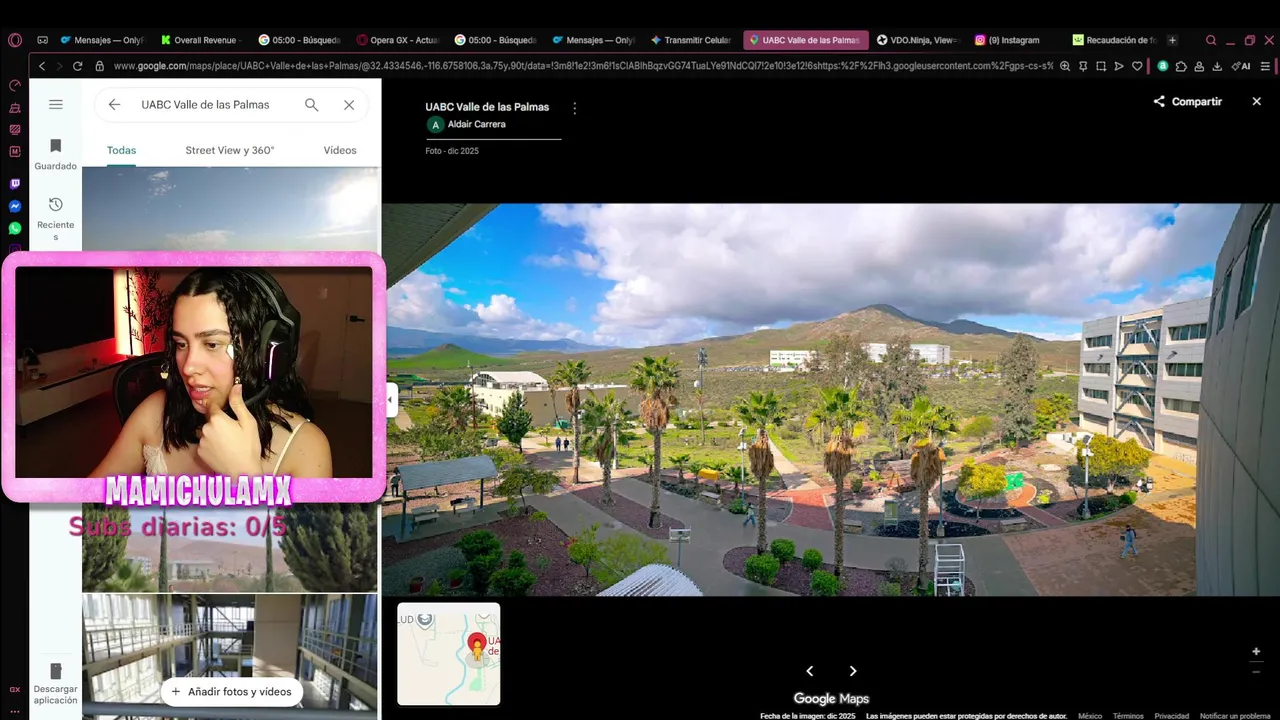1280x720 pixels.
Task: Open the Privacidad link
Action: point(1171,716)
